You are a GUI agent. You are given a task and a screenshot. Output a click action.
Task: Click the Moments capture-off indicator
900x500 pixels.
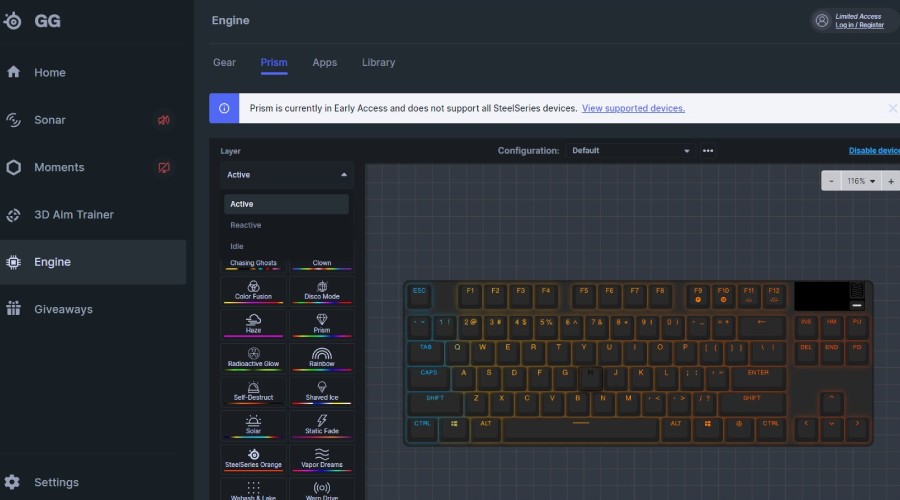point(164,167)
